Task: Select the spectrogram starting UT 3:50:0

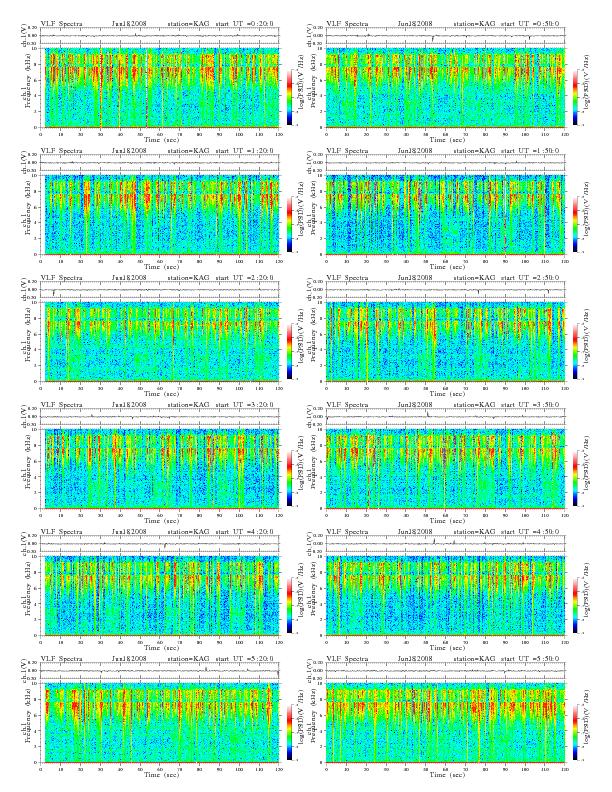Action: [x=445, y=469]
